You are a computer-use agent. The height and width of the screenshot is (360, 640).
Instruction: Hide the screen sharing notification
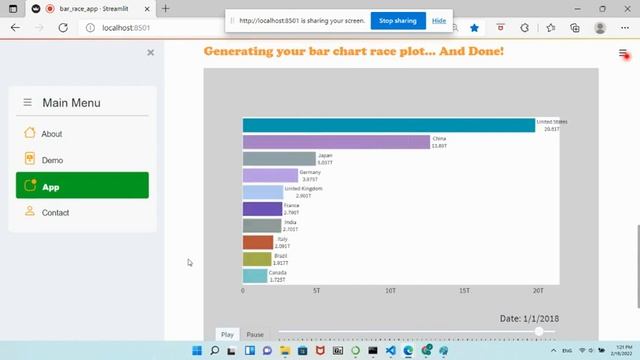click(439, 21)
